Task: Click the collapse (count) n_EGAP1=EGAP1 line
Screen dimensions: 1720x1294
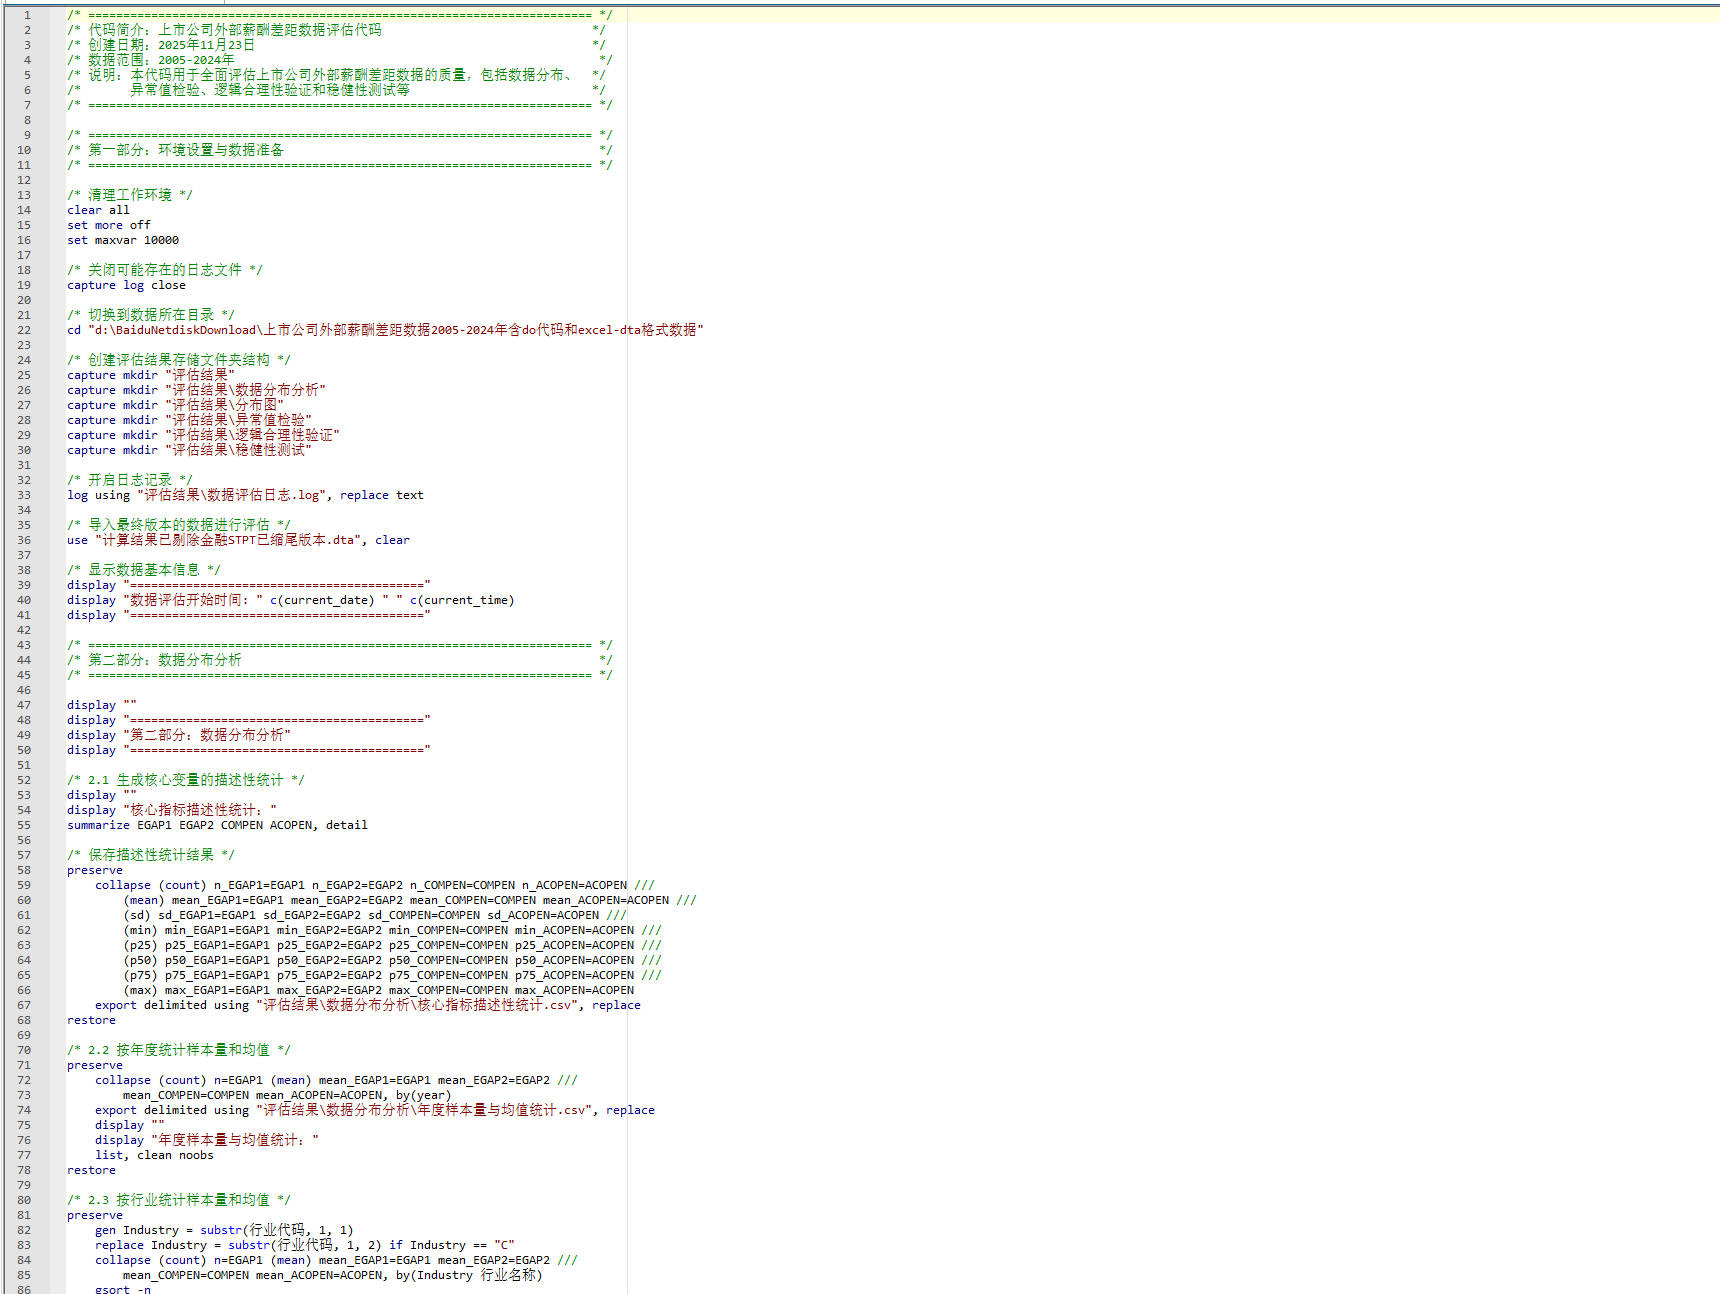Action: click(x=375, y=885)
